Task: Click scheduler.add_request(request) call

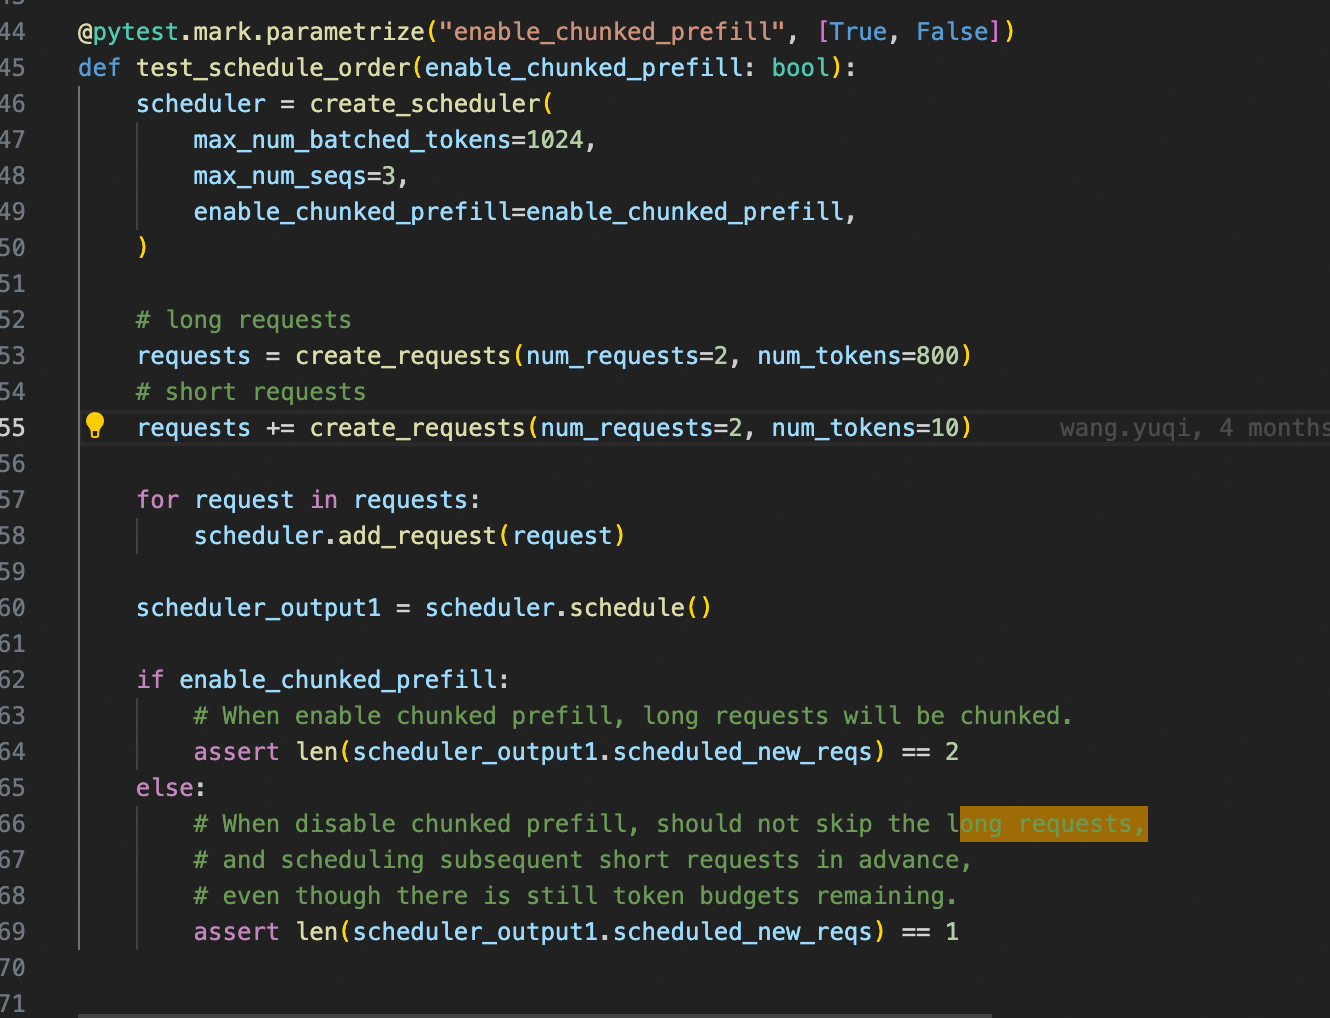Action: click(409, 536)
